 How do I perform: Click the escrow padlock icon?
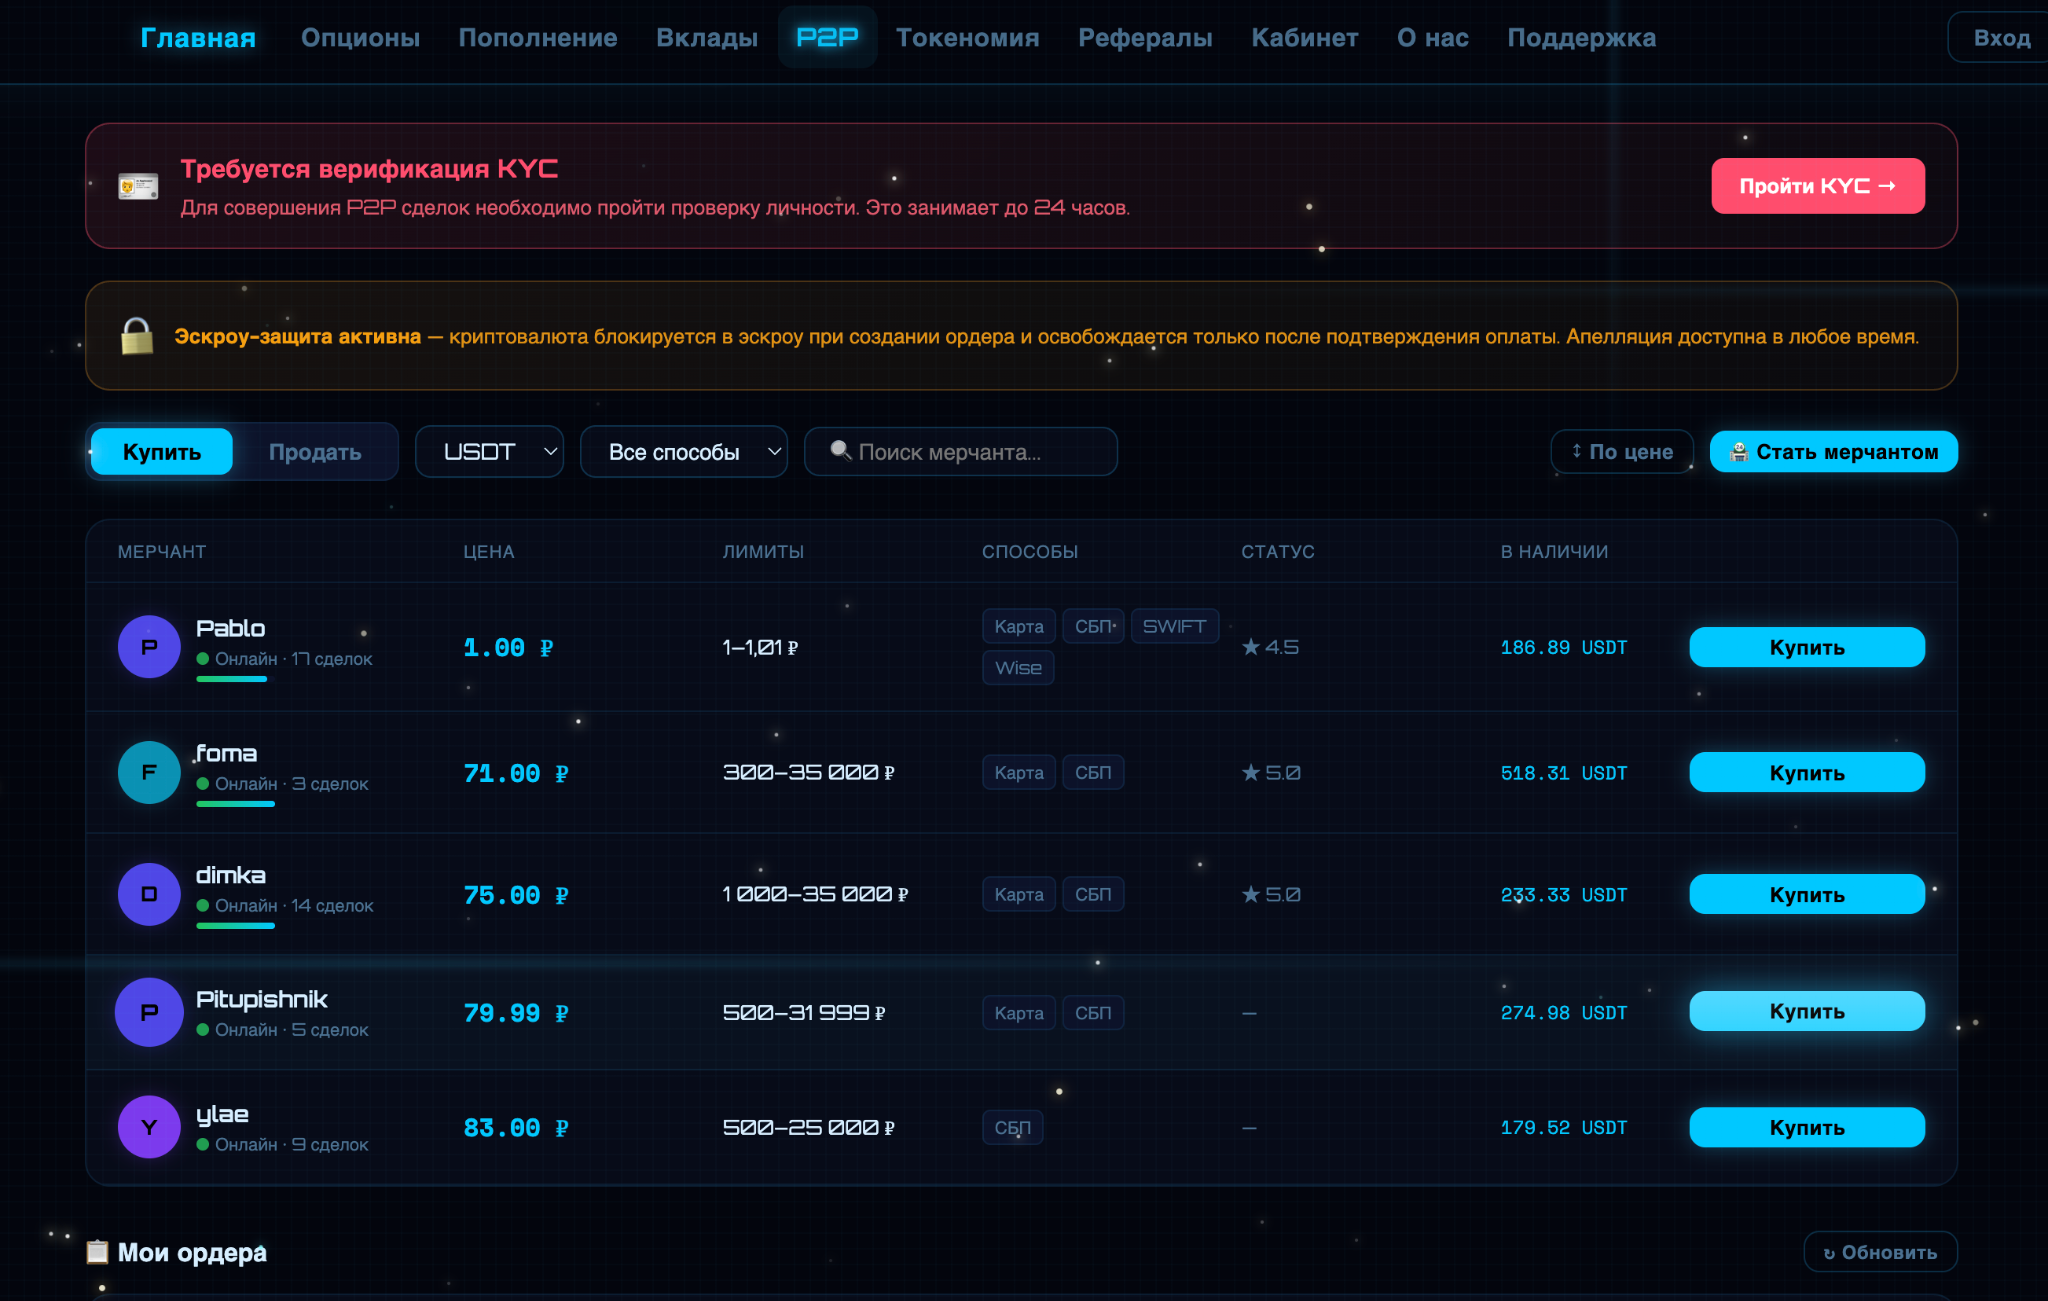tap(137, 336)
